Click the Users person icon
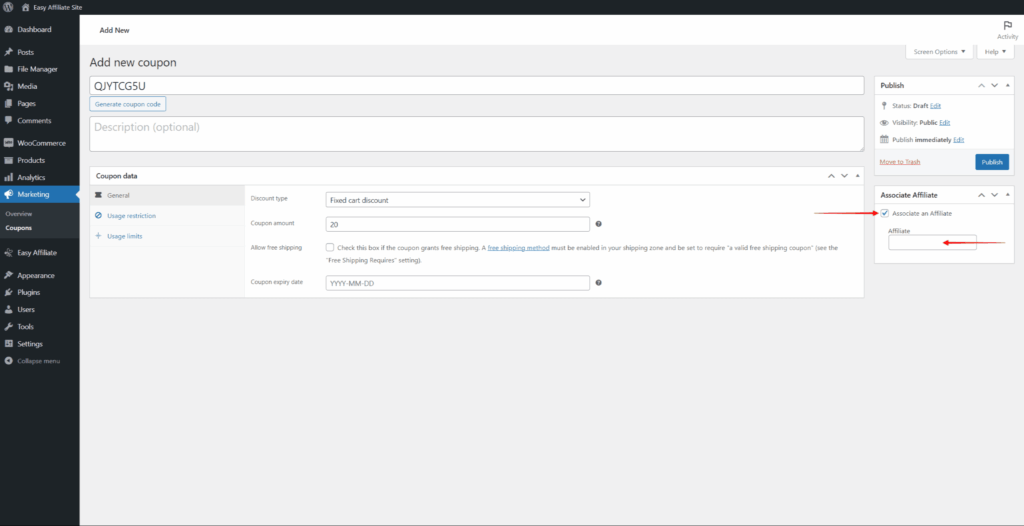The height and width of the screenshot is (526, 1024). point(8,309)
